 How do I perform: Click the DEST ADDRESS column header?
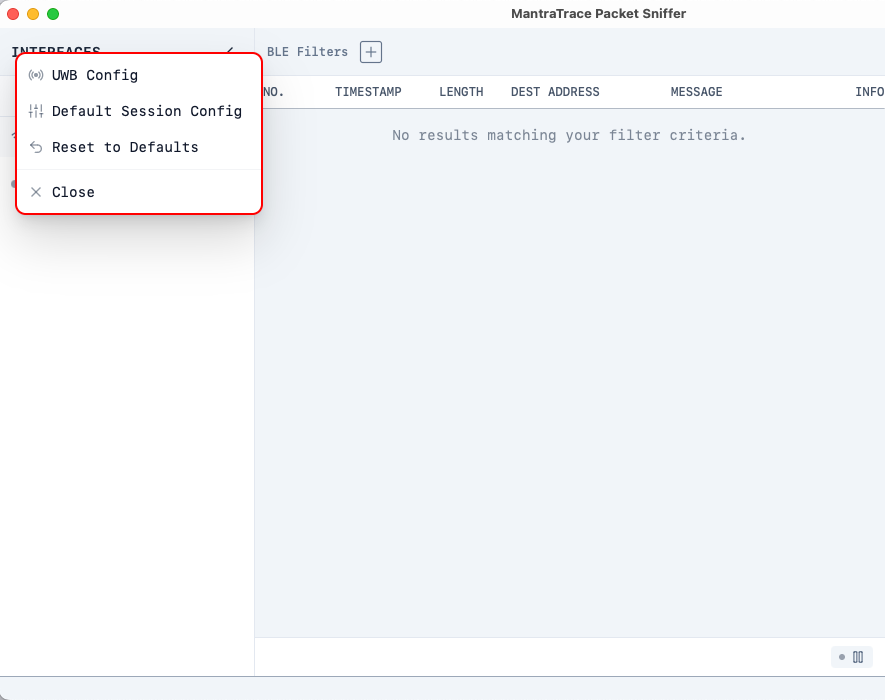[555, 91]
